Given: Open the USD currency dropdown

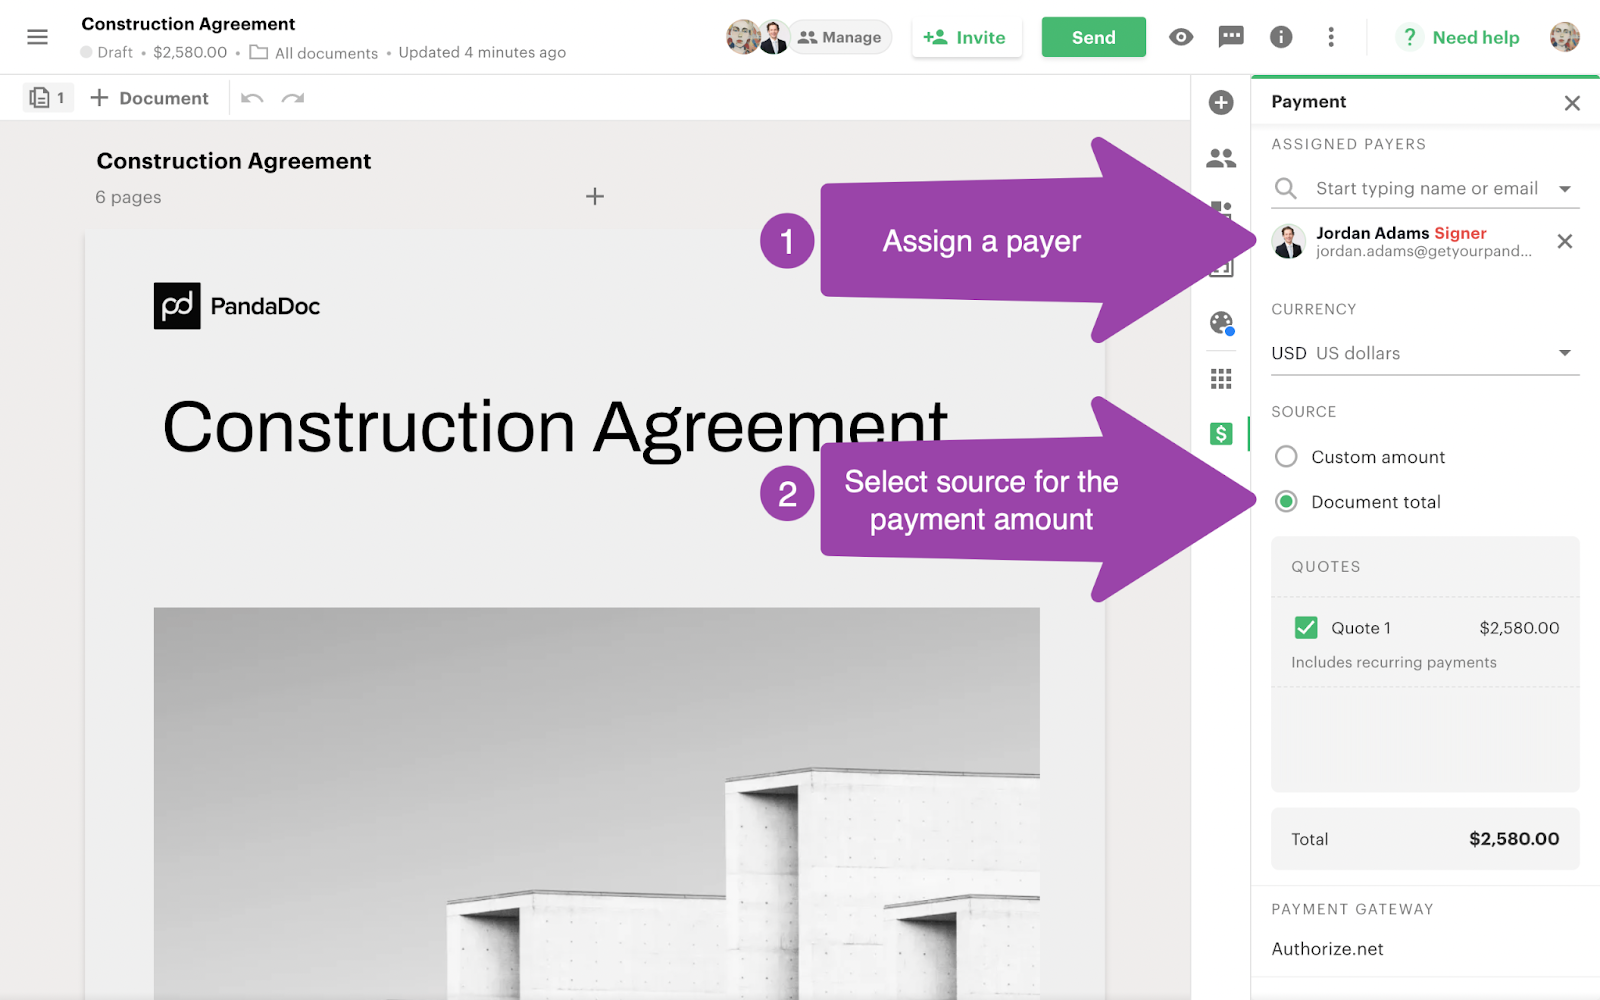Looking at the screenshot, I should (1425, 353).
